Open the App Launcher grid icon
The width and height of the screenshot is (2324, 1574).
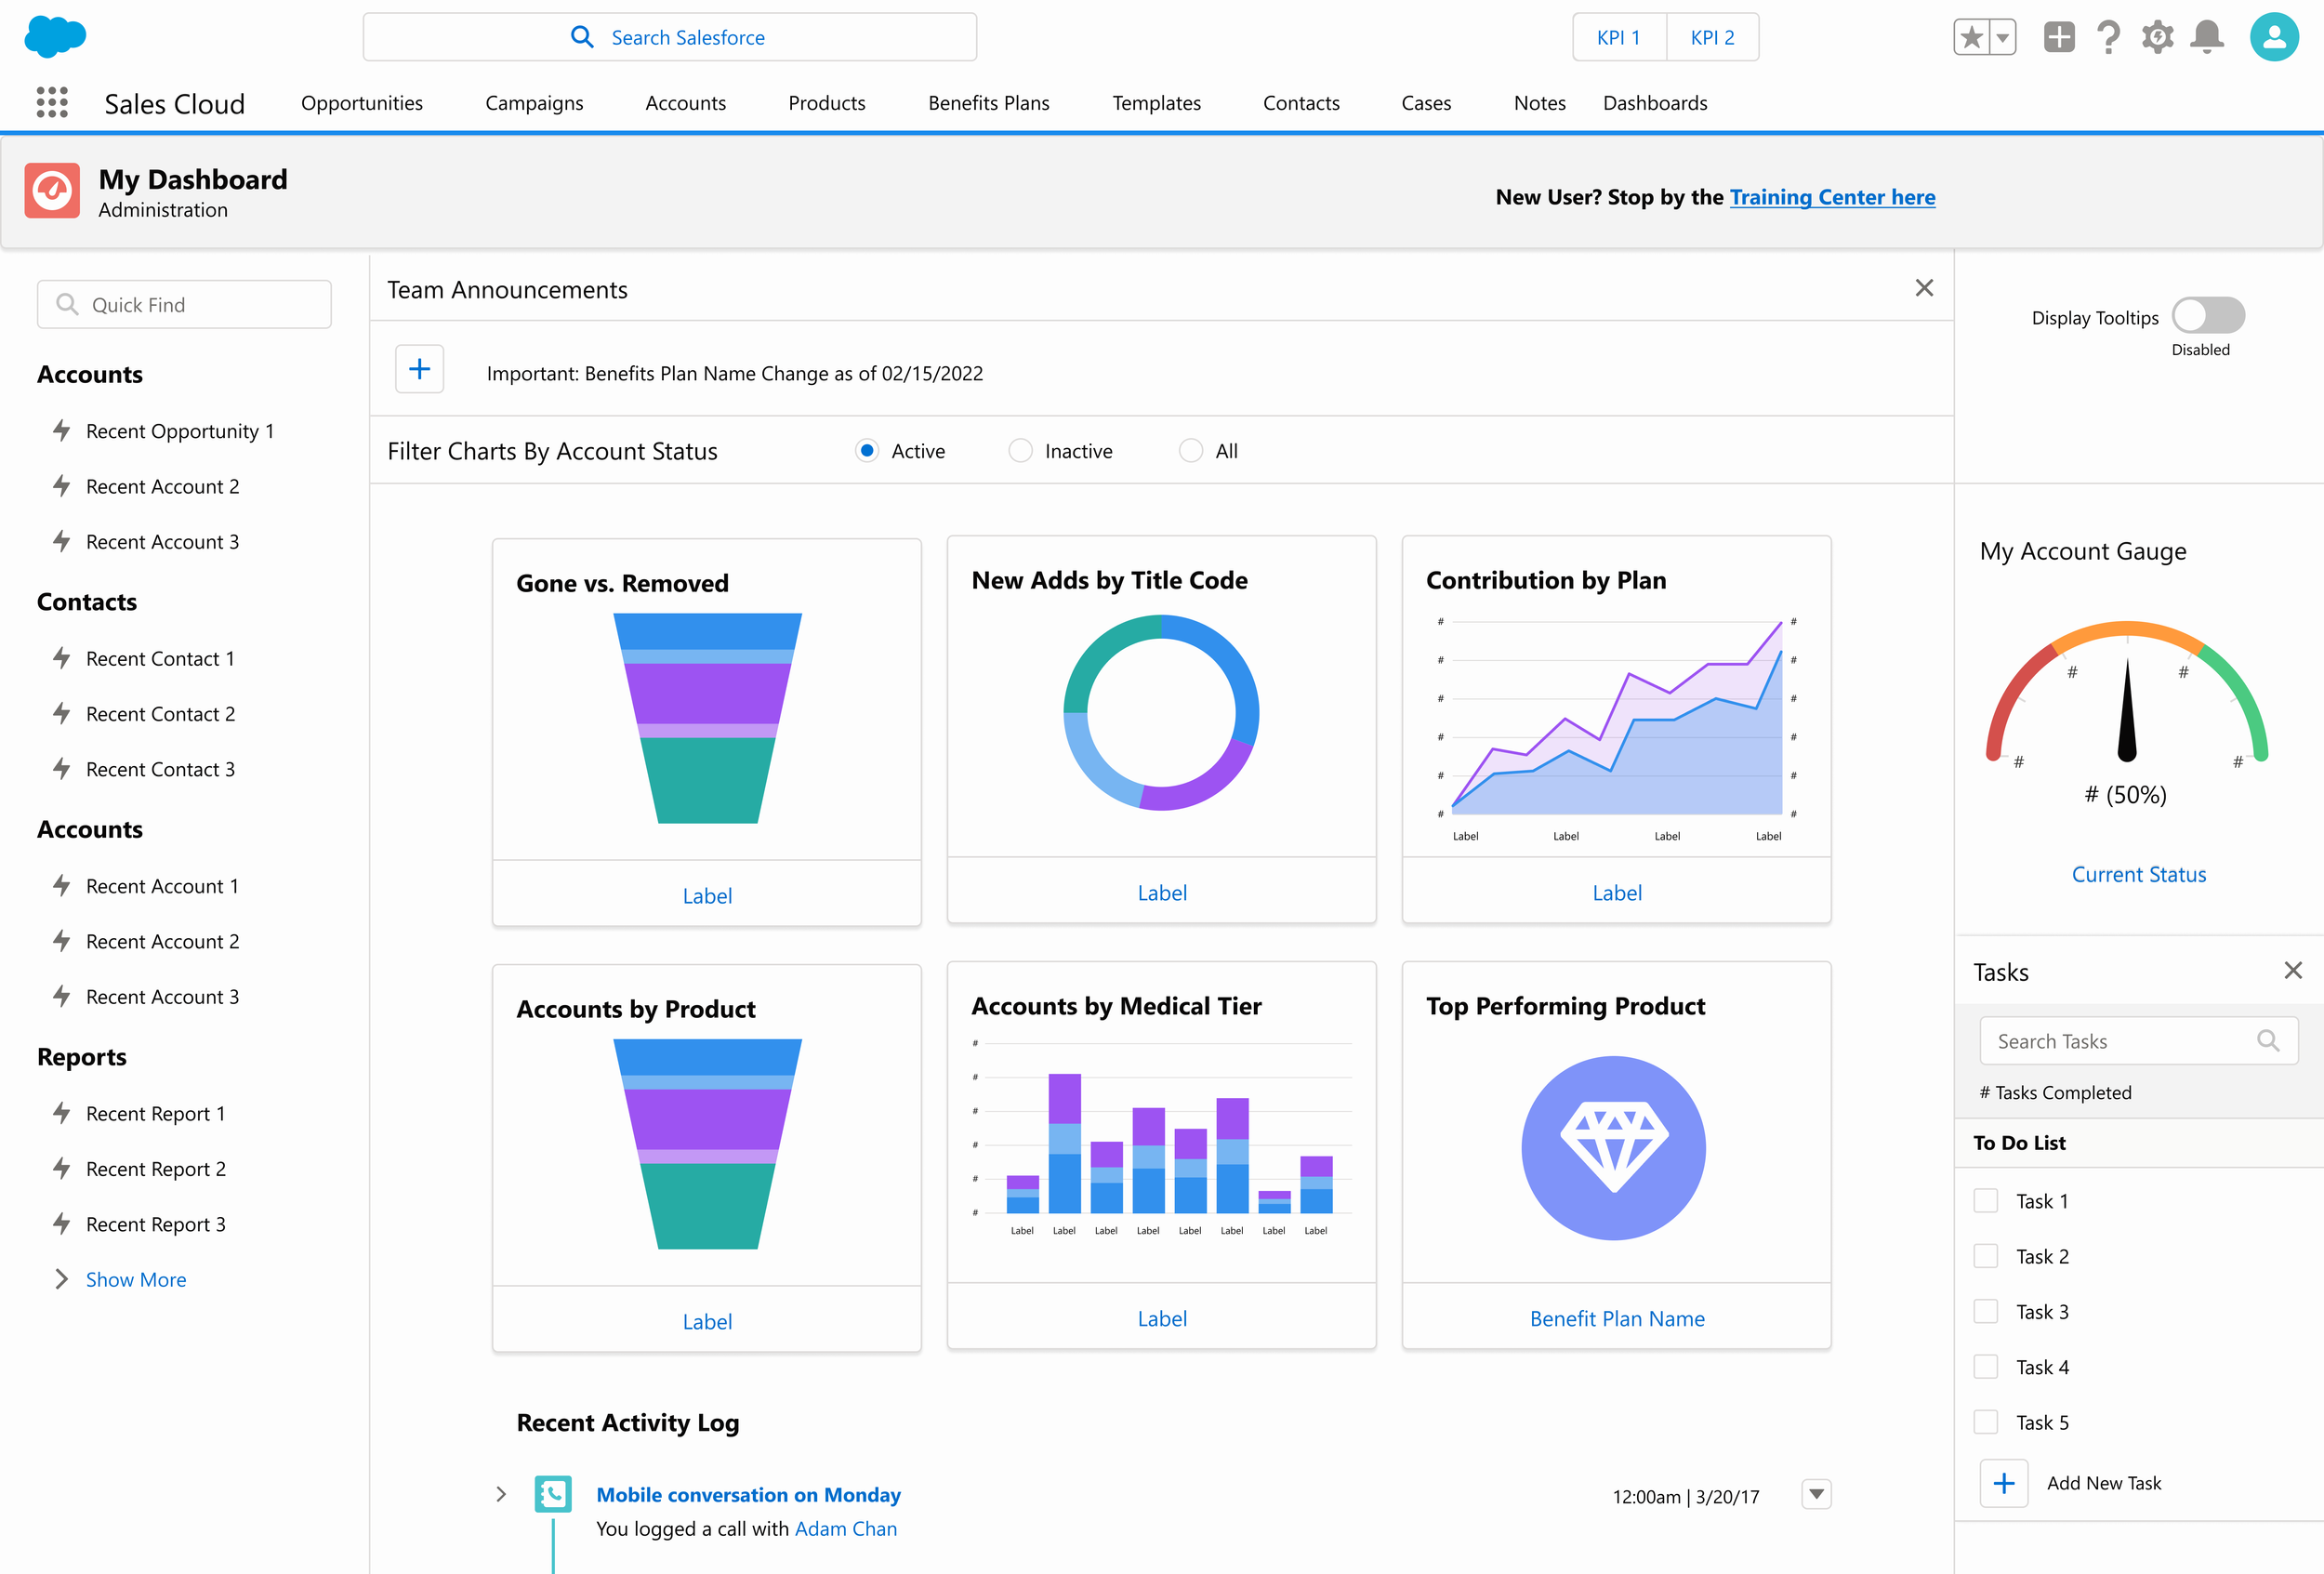[52, 102]
